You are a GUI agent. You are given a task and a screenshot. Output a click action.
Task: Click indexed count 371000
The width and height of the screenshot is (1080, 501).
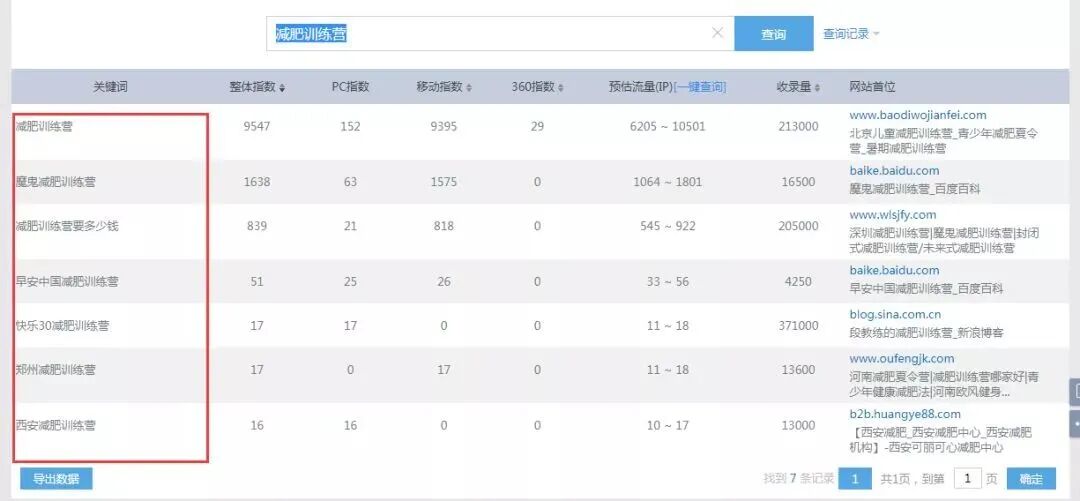coord(798,326)
